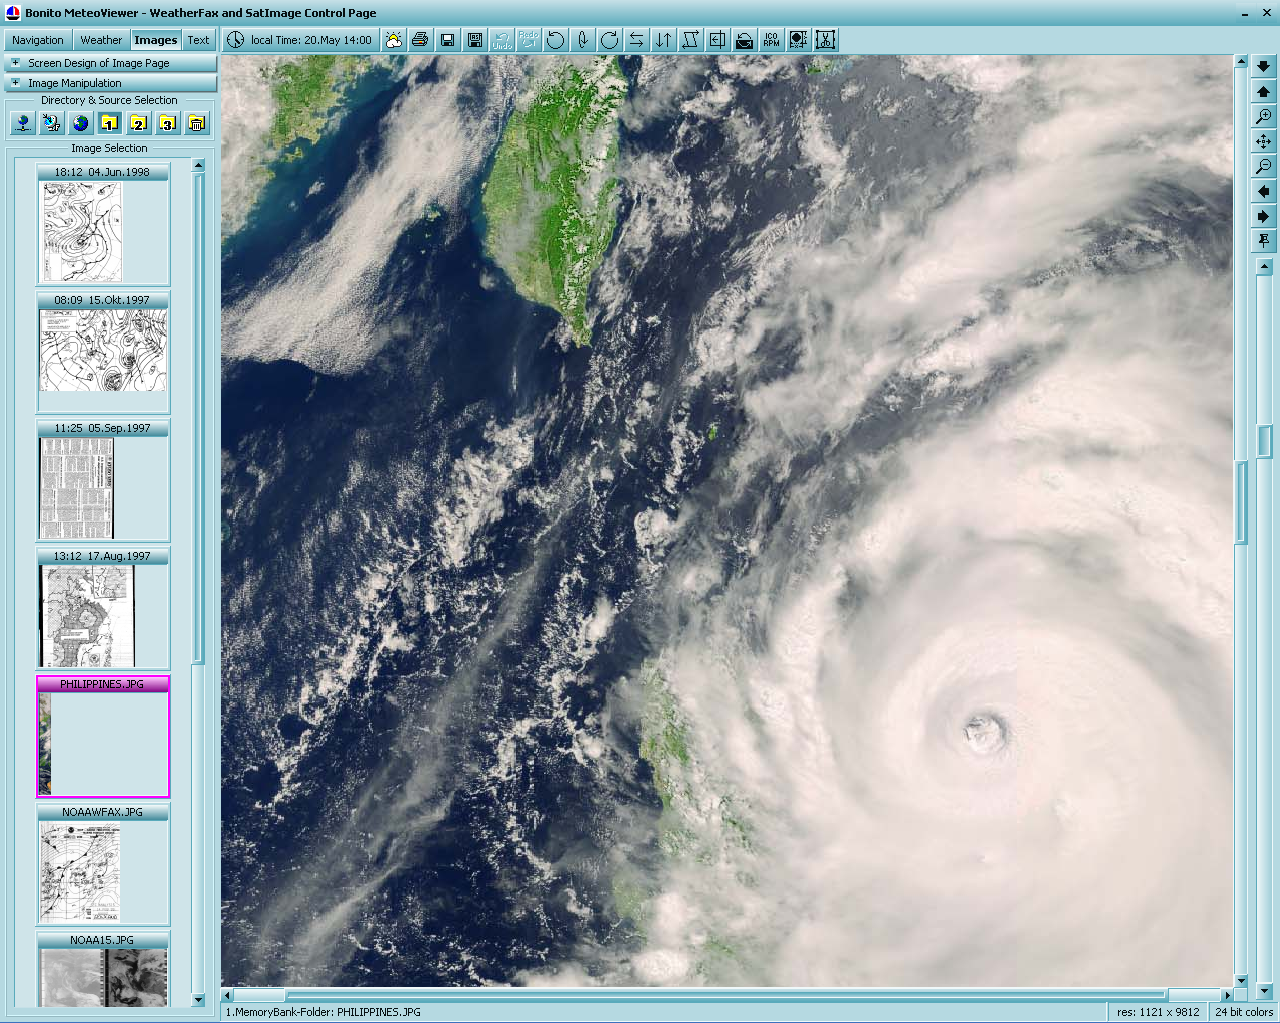Click the ICO RPM toolbar icon

(x=771, y=40)
